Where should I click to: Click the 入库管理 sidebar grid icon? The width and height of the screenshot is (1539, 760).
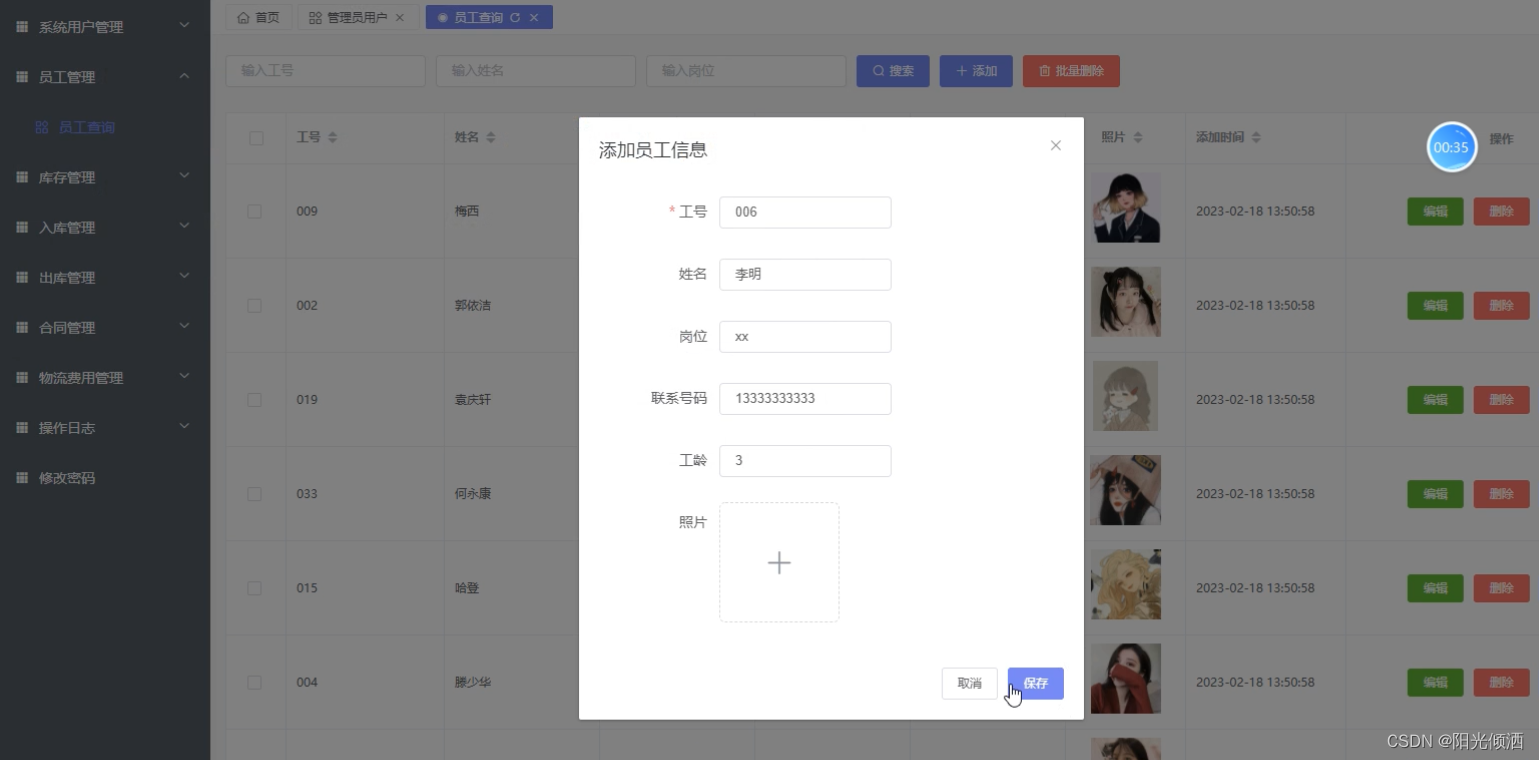click(22, 227)
